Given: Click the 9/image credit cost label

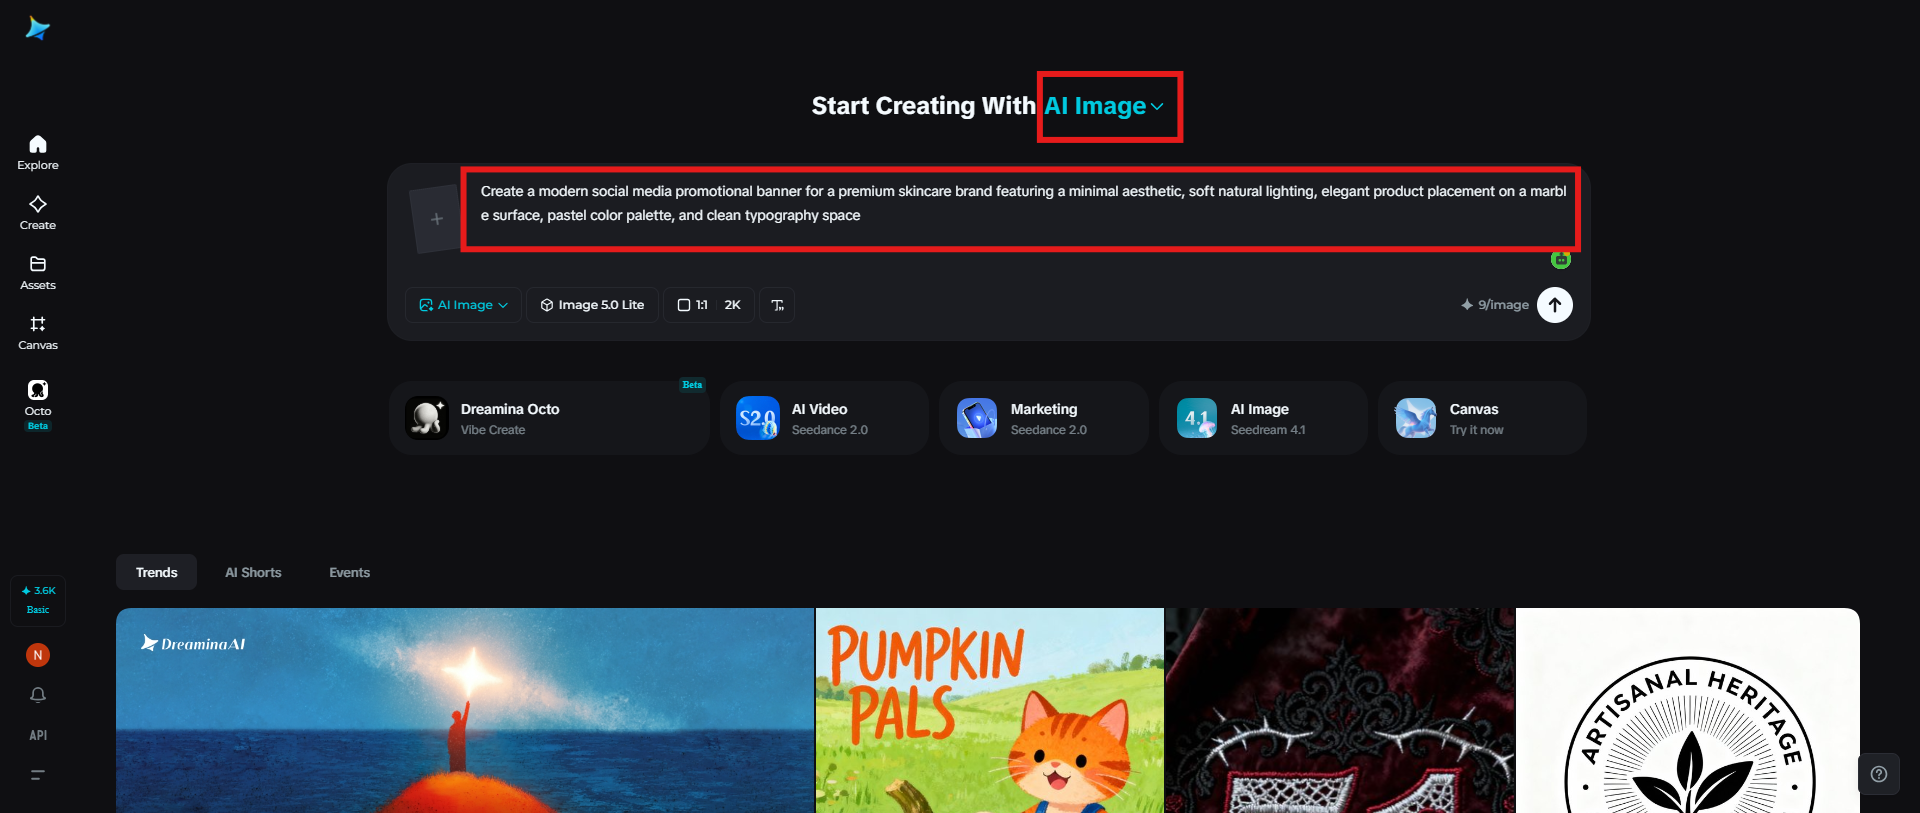Looking at the screenshot, I should [x=1494, y=305].
